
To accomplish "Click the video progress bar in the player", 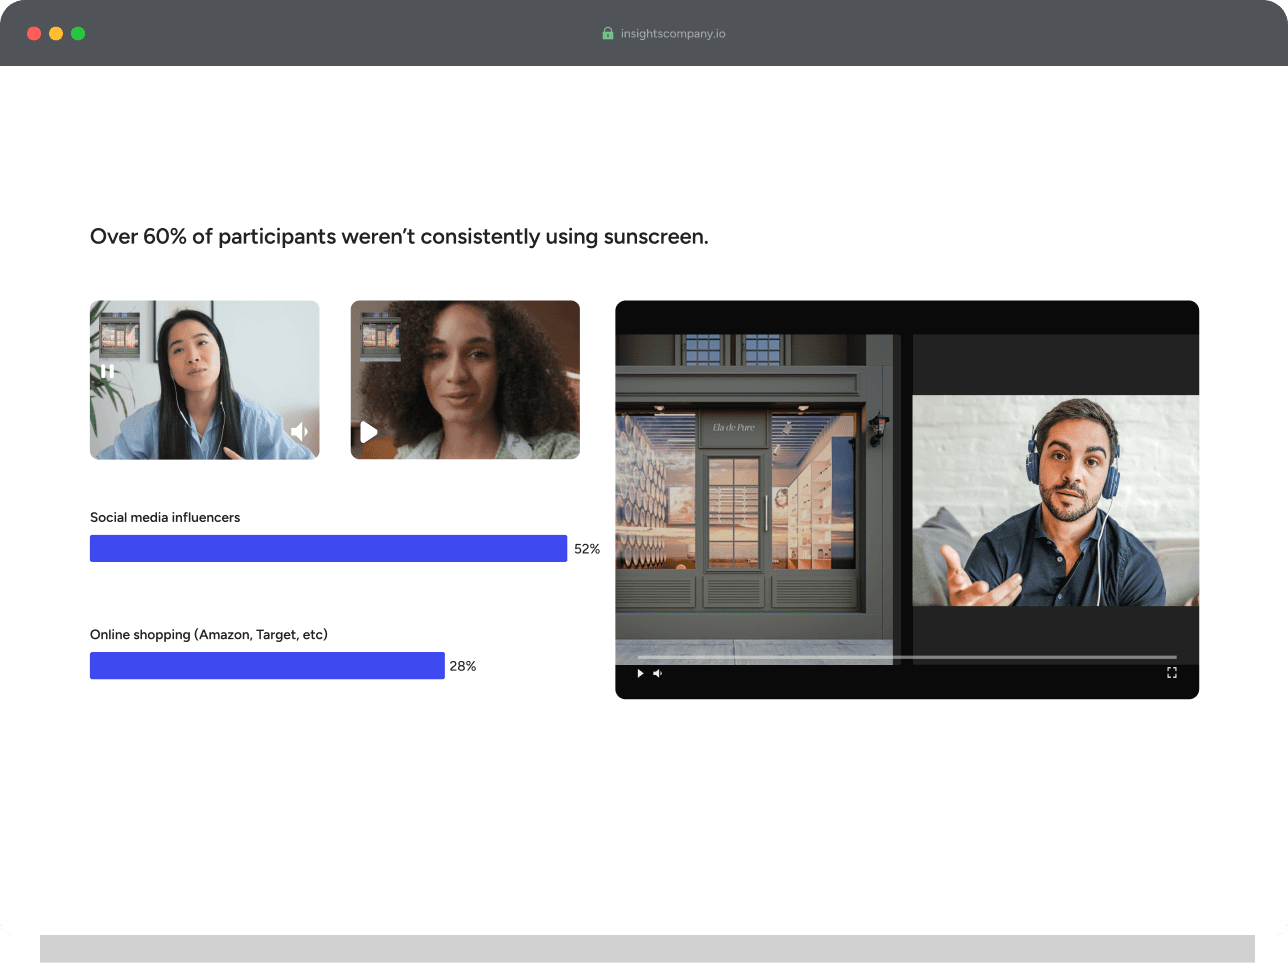I will (x=900, y=655).
